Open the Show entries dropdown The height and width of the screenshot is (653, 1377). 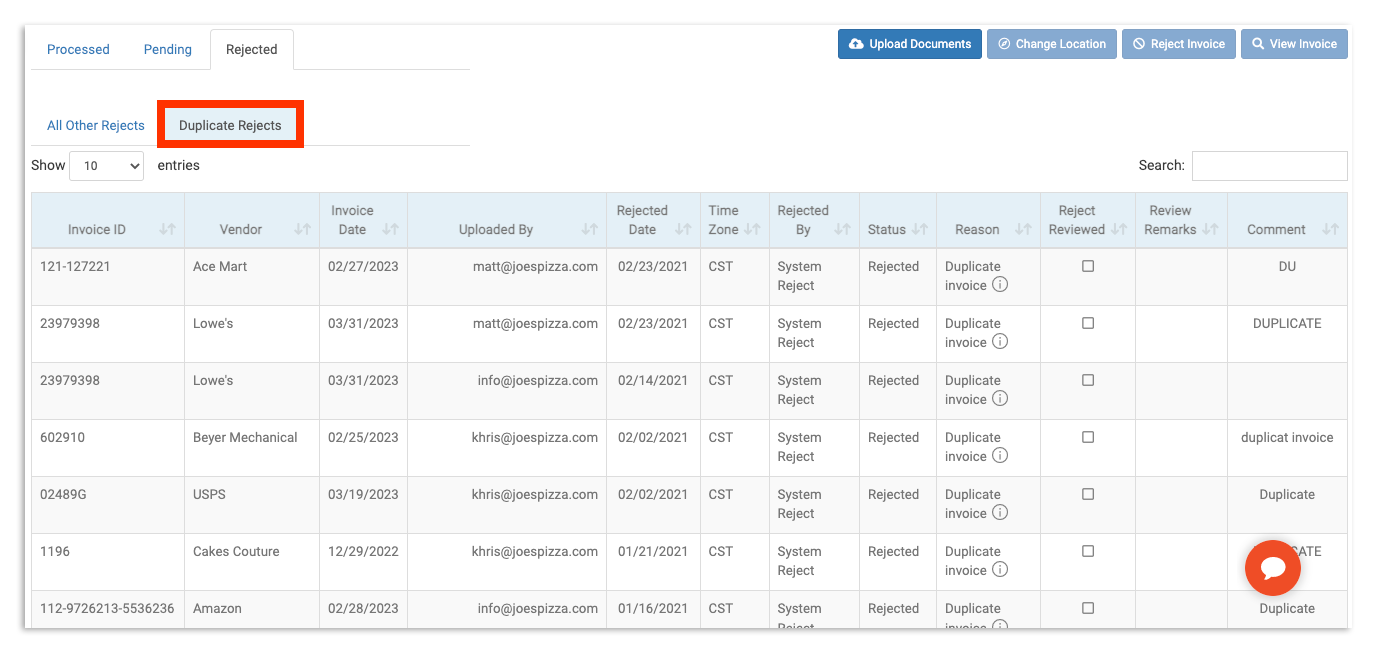[x=106, y=165]
